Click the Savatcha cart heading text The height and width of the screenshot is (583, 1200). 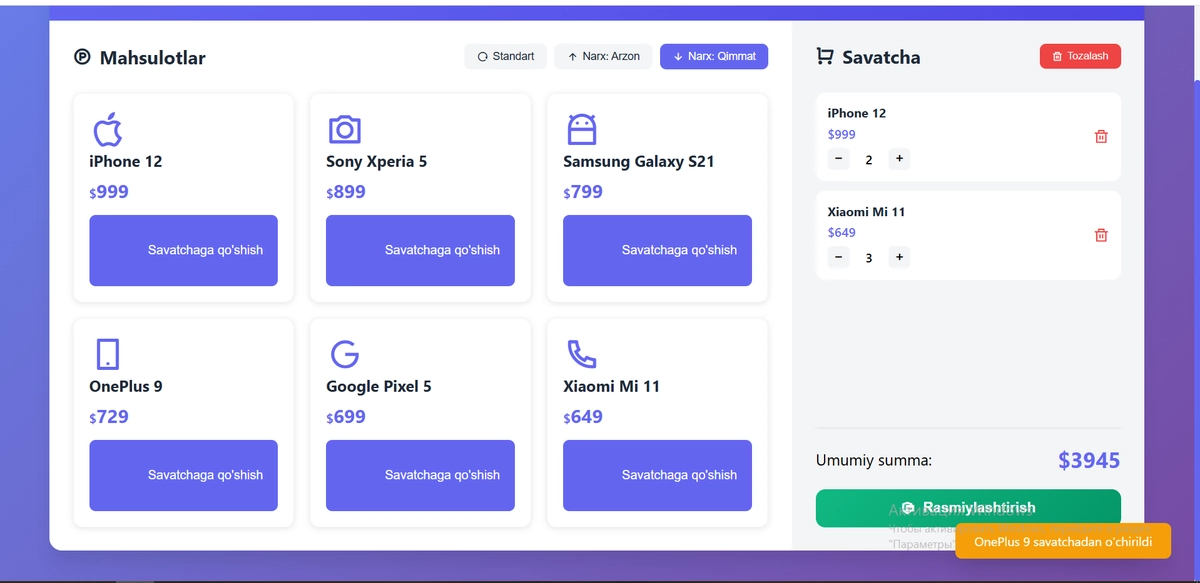coord(881,57)
